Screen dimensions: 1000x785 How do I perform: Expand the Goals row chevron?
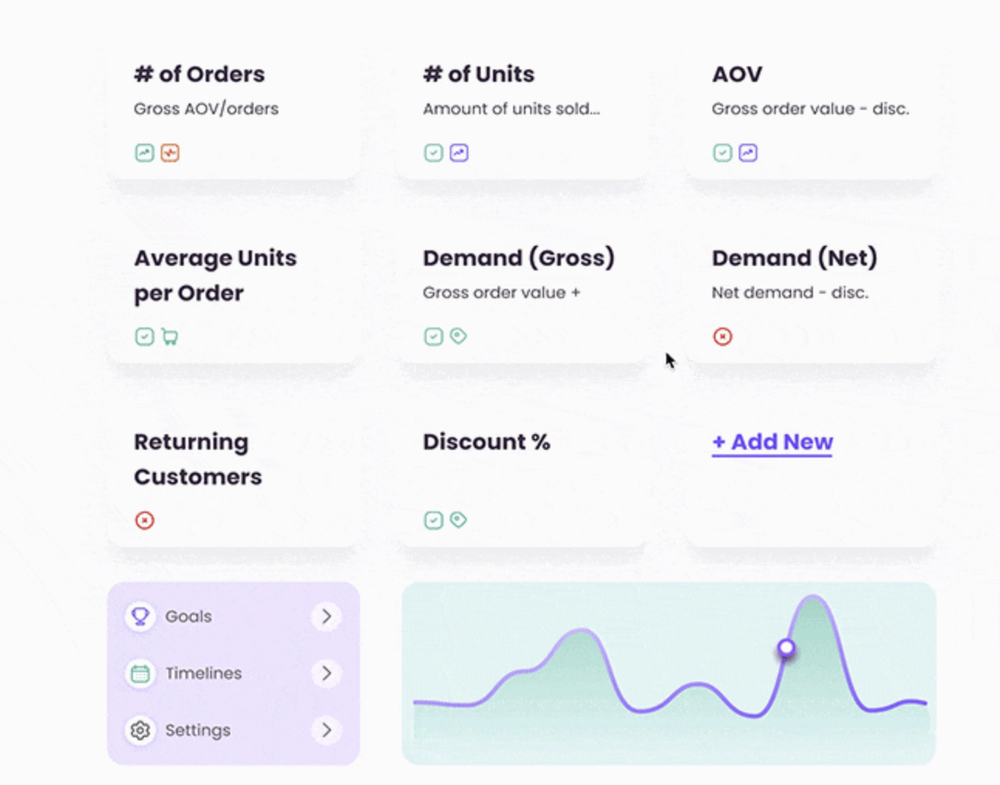tap(327, 617)
